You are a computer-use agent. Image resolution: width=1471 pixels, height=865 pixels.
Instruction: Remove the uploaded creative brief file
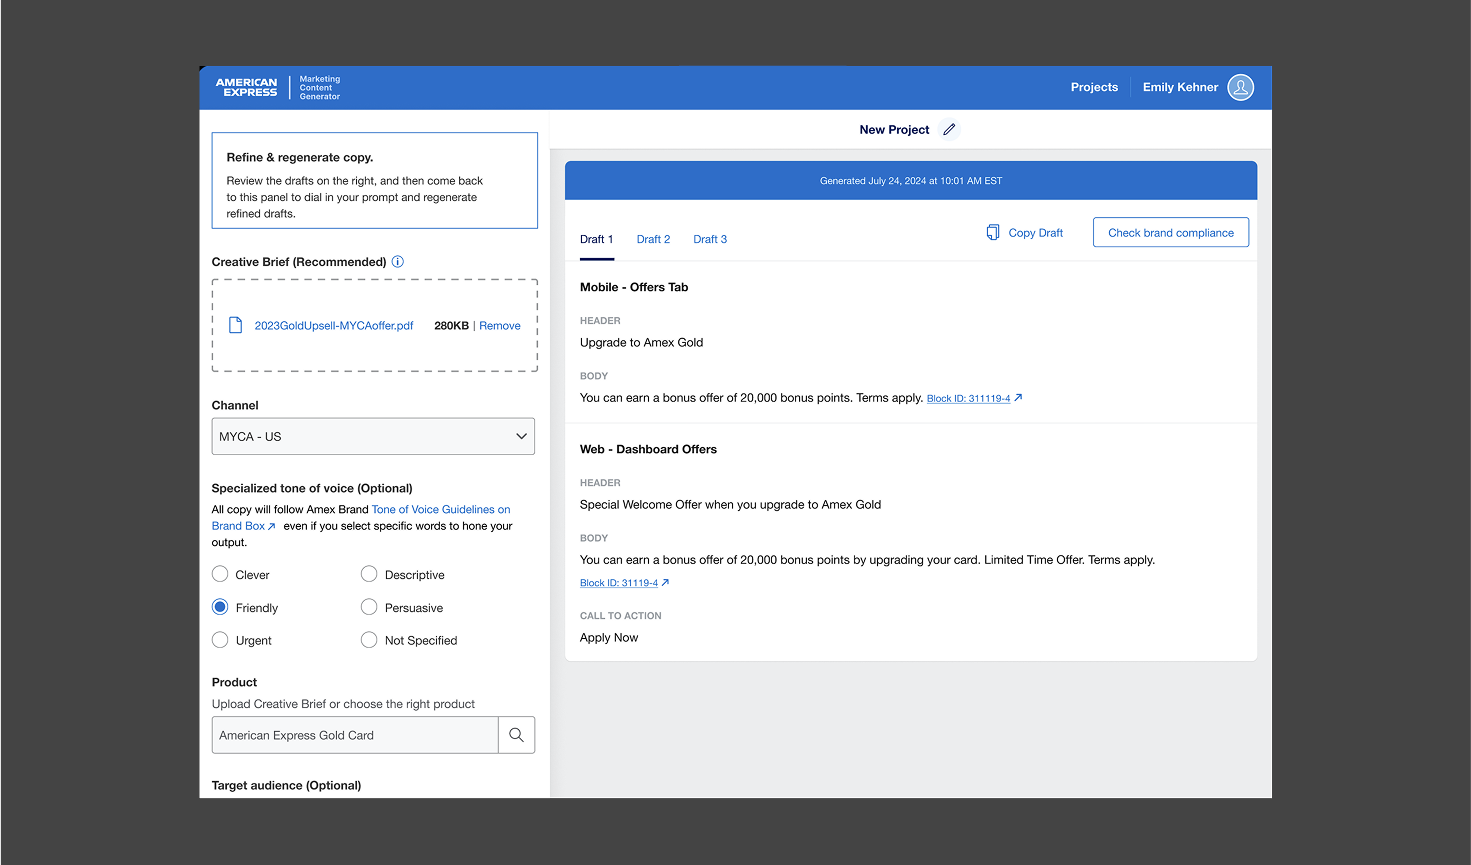click(x=500, y=326)
